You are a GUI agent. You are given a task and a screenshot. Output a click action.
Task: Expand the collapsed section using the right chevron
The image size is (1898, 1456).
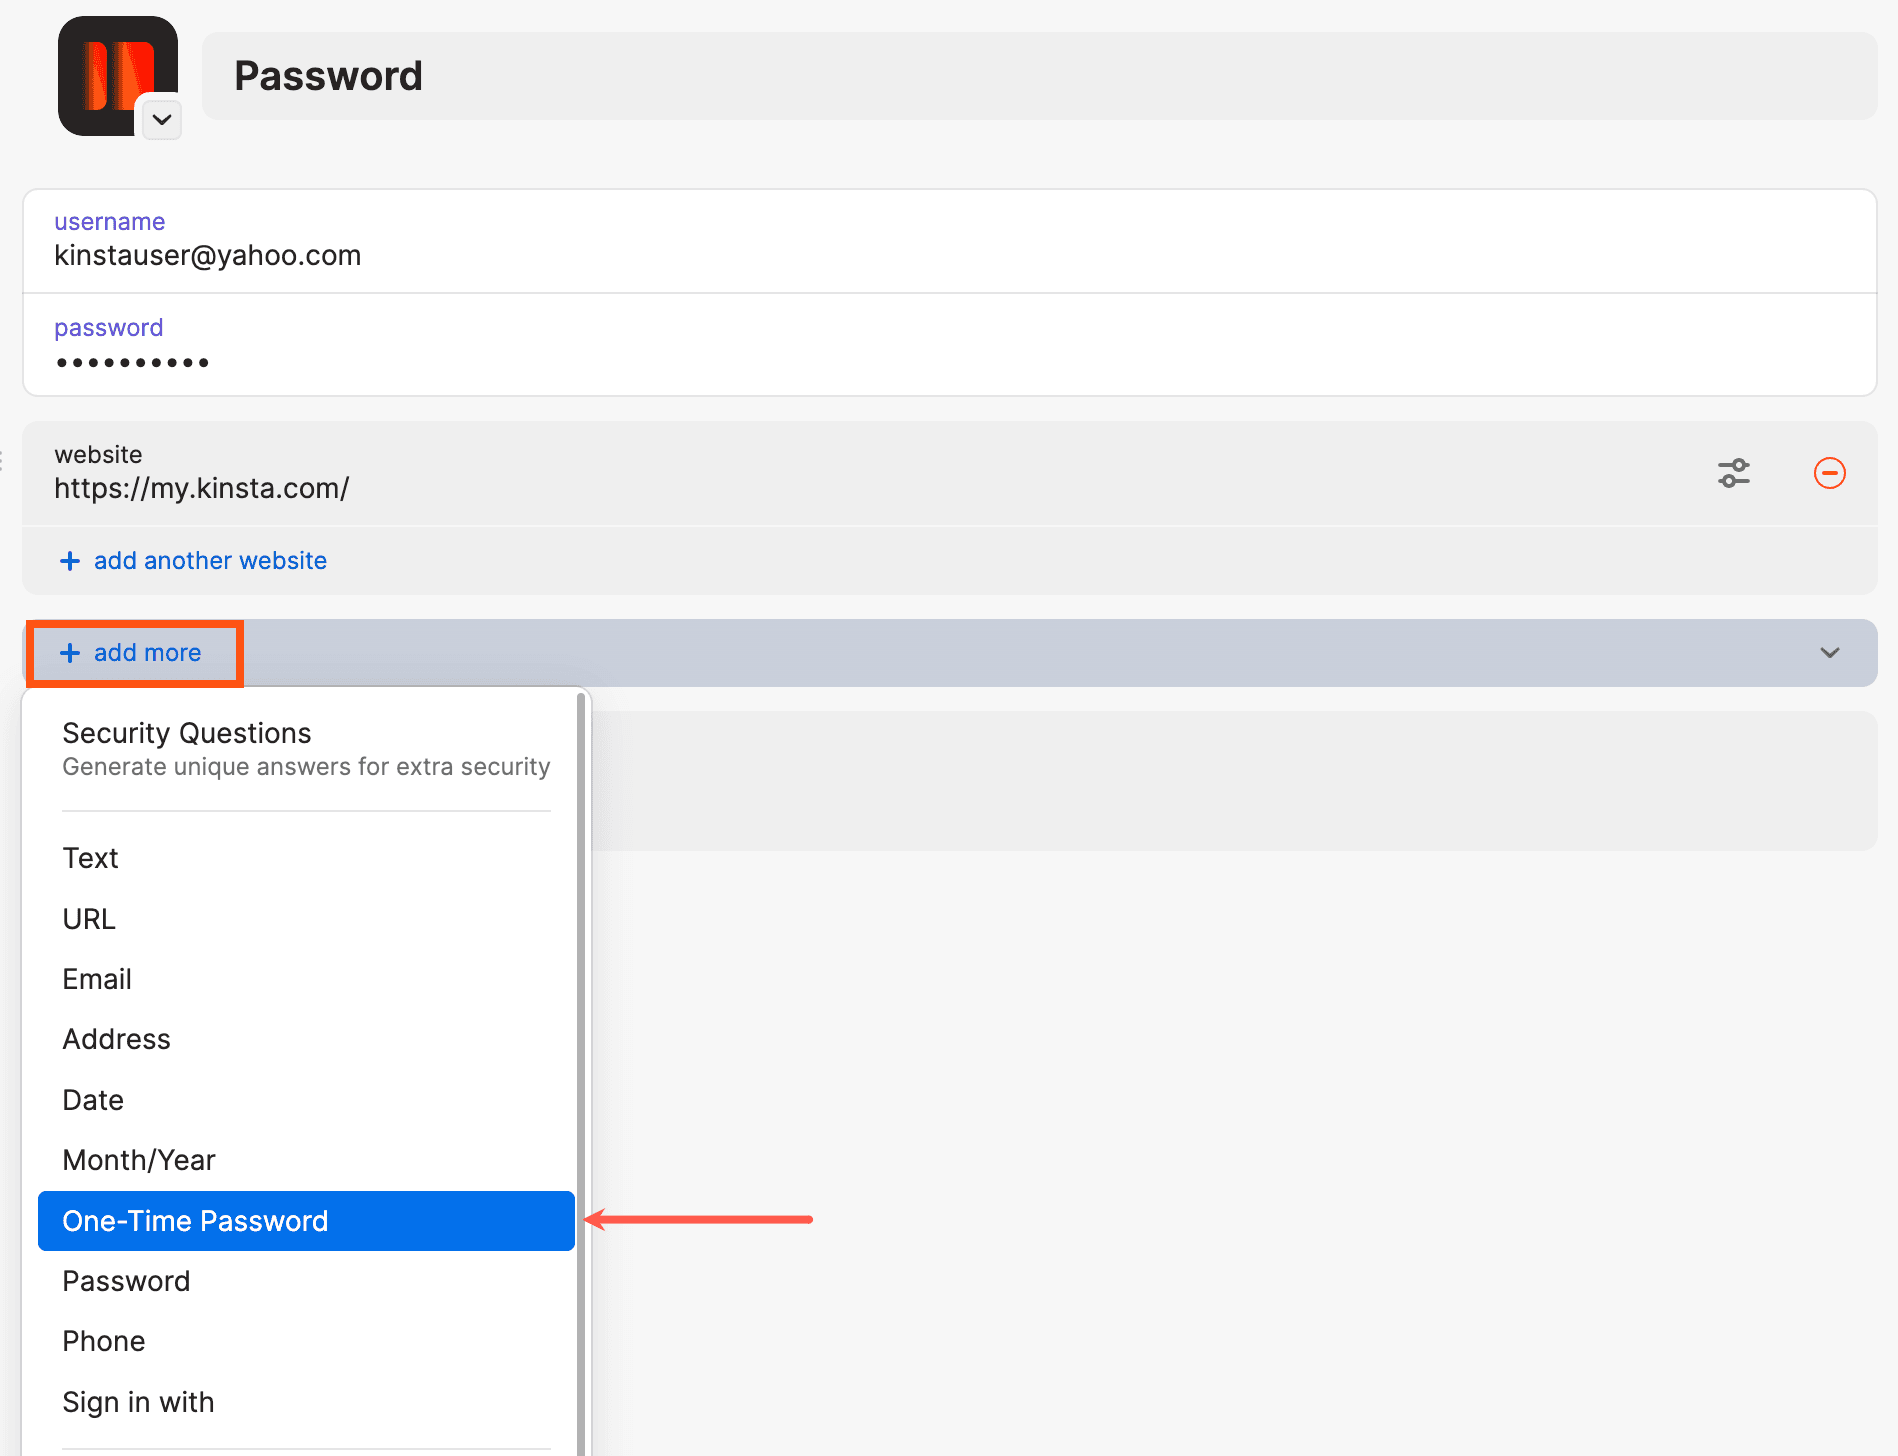coord(1830,653)
